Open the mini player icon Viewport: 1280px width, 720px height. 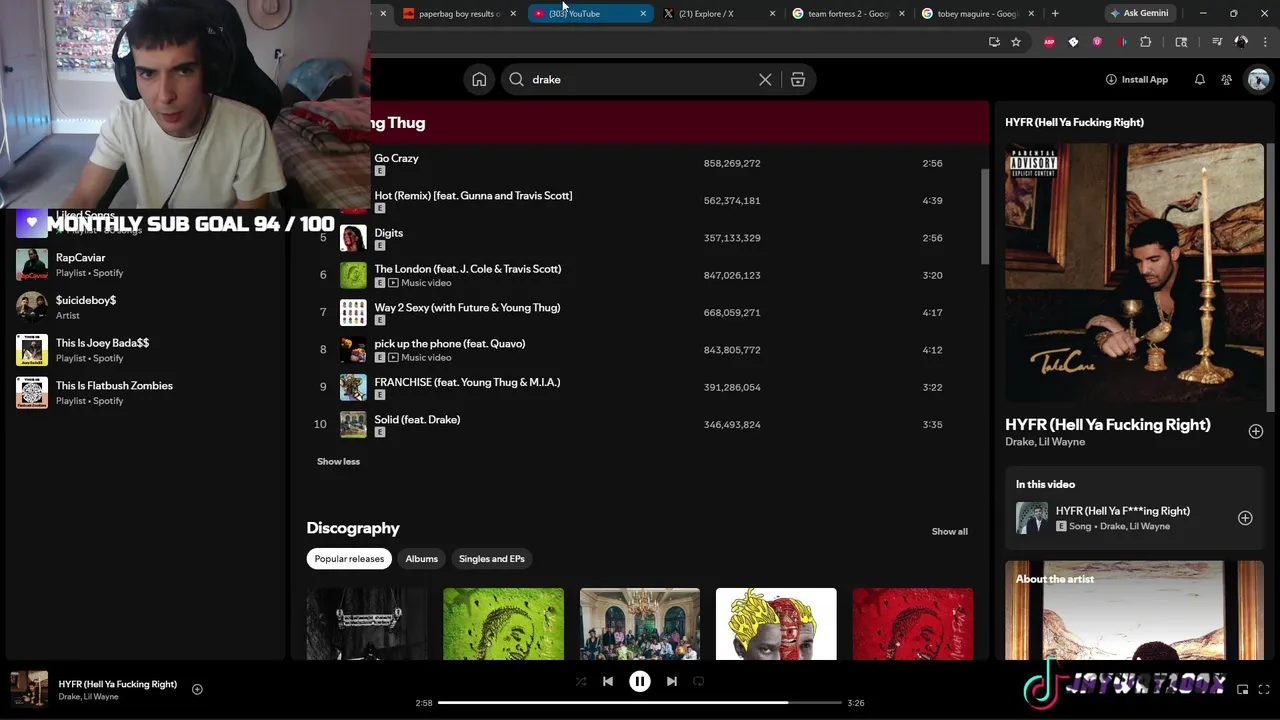[x=1243, y=689]
